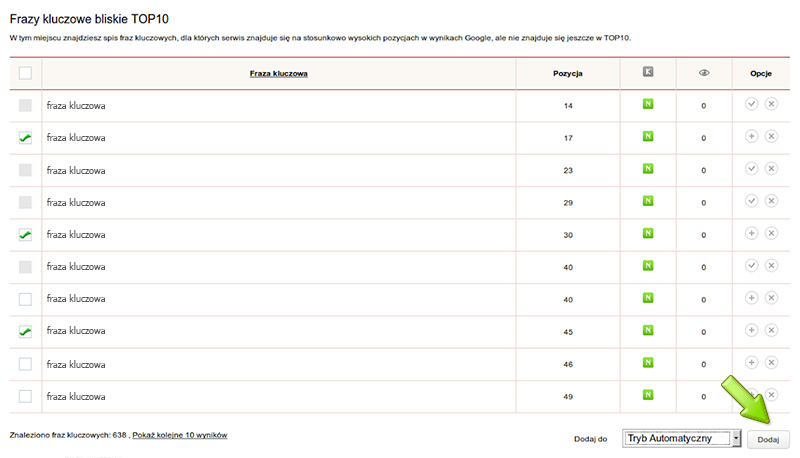The width and height of the screenshot is (800, 458).
Task: Click the plus icon for position 17 row
Action: [752, 137]
